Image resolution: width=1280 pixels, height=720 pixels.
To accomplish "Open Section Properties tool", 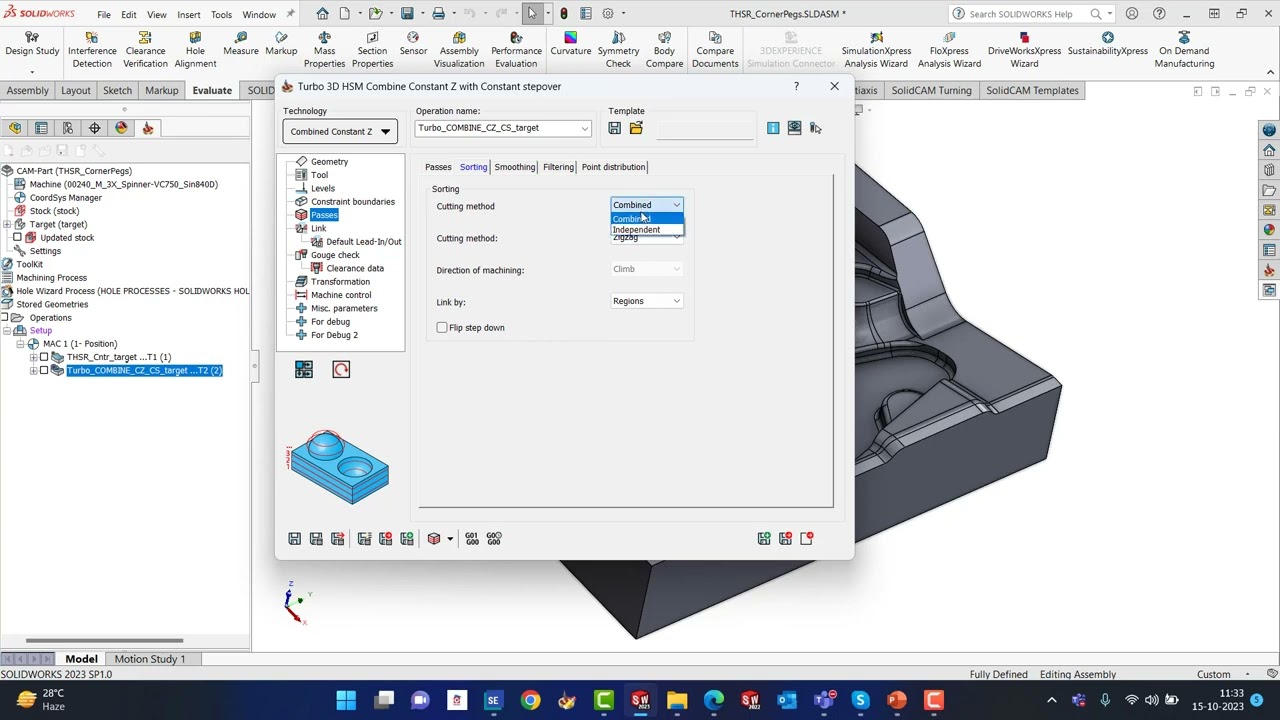I will pos(372,50).
